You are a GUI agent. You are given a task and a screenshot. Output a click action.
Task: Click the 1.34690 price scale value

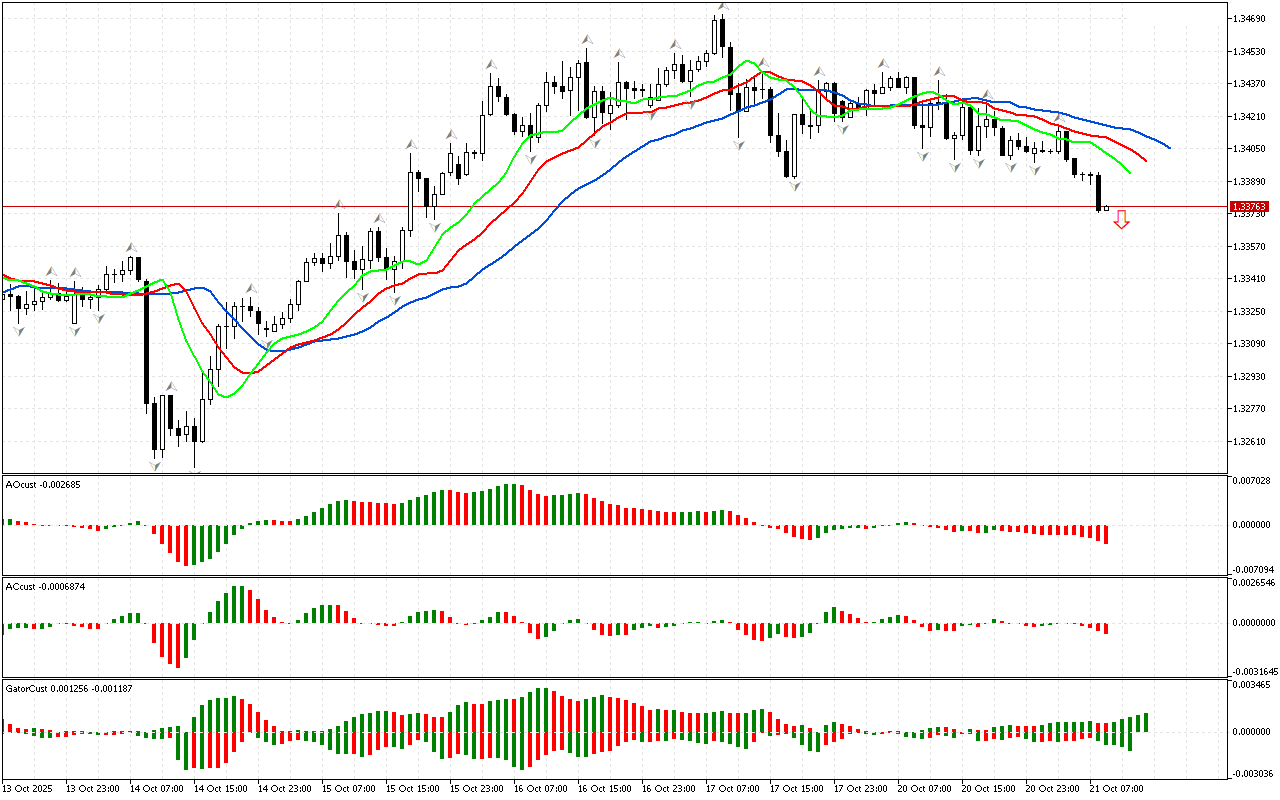pos(1249,18)
